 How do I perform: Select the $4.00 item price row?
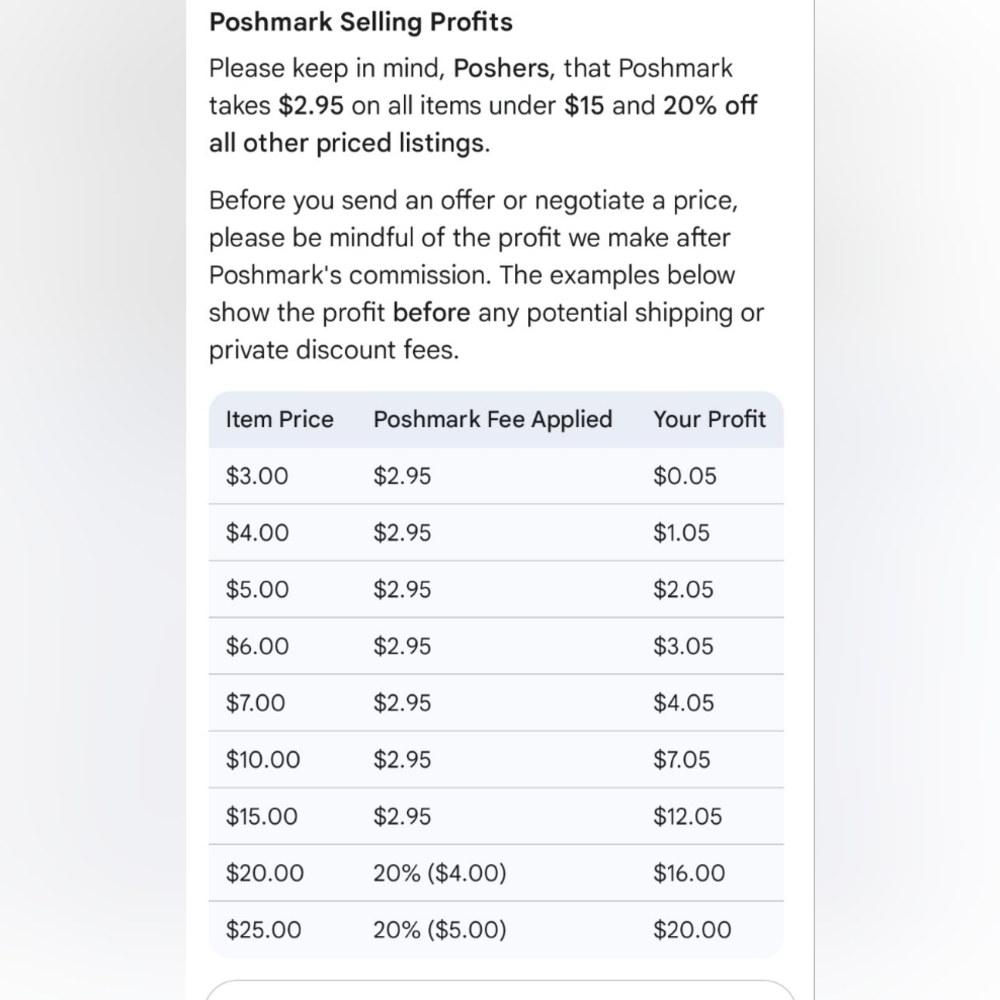pos(496,533)
